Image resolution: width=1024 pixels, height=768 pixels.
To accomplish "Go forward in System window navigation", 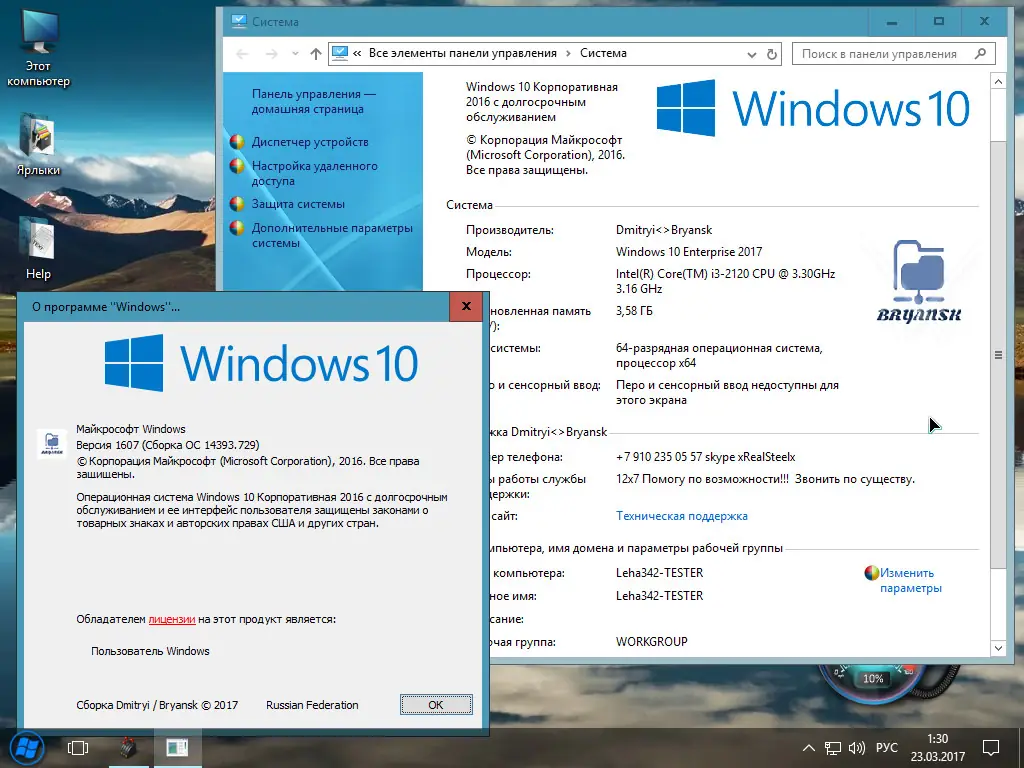I will 271,54.
